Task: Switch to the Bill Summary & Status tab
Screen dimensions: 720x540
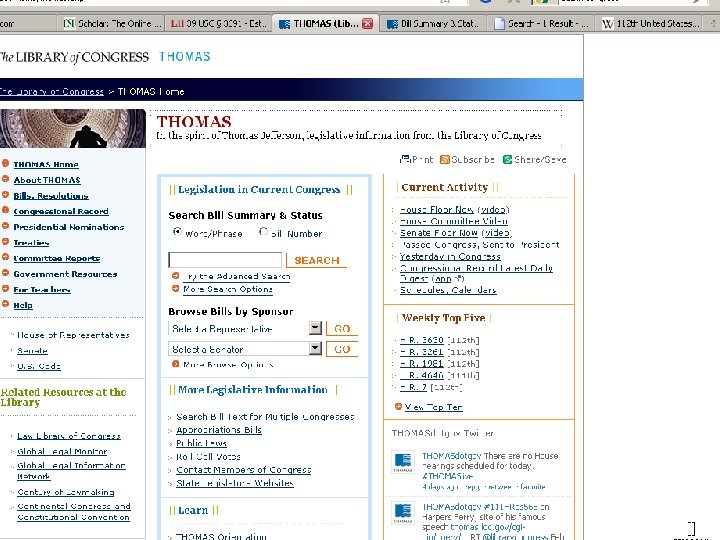Action: coord(433,23)
